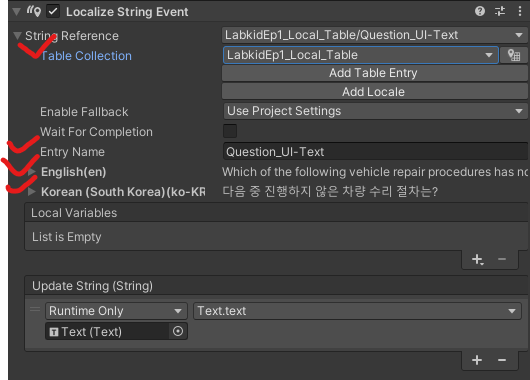Click the List is Empty text
The height and width of the screenshot is (380, 530).
click(67, 237)
